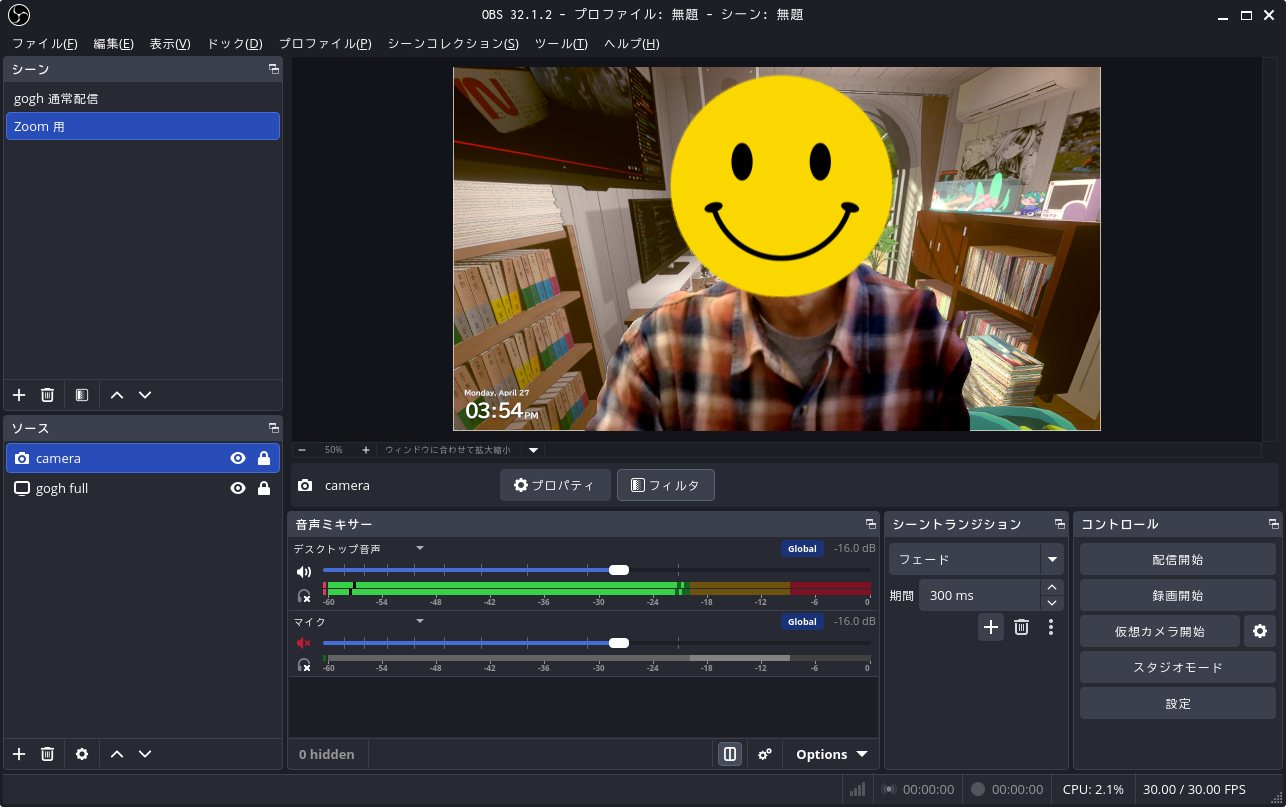Open the audio mixer Options dropdown
The height and width of the screenshot is (807, 1286).
[831, 754]
